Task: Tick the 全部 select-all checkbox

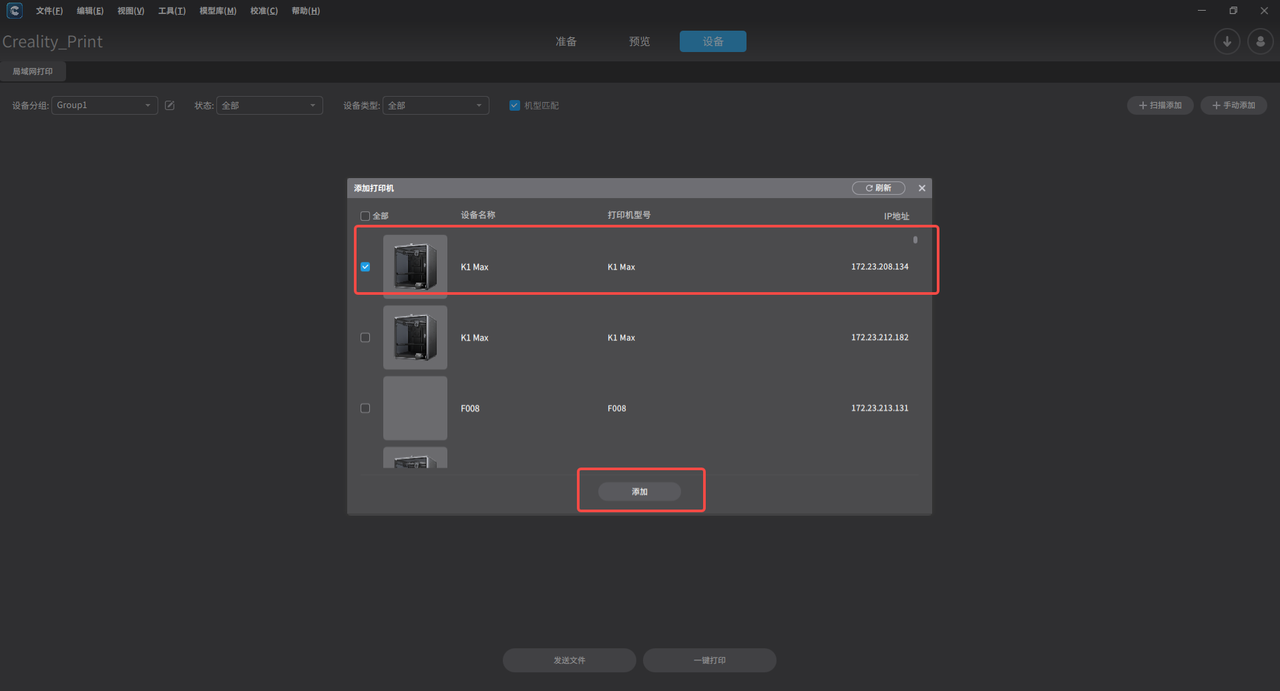Action: click(365, 216)
